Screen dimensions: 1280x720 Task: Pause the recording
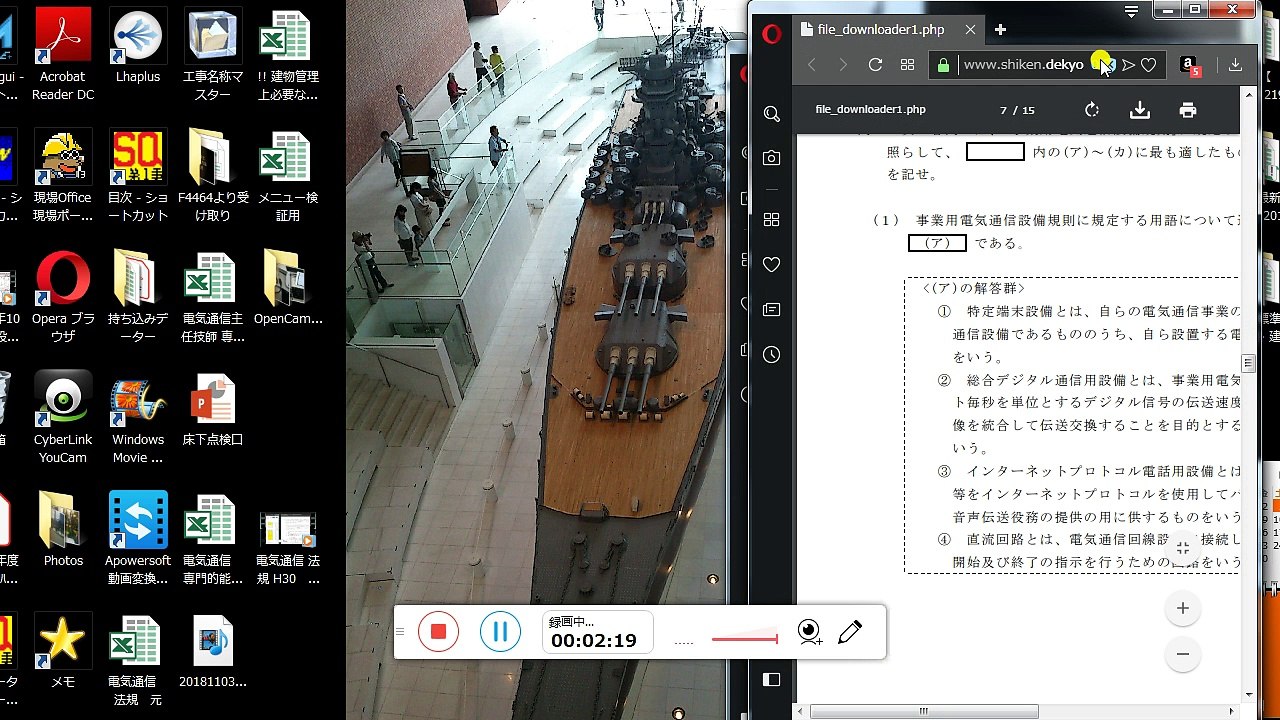[500, 632]
